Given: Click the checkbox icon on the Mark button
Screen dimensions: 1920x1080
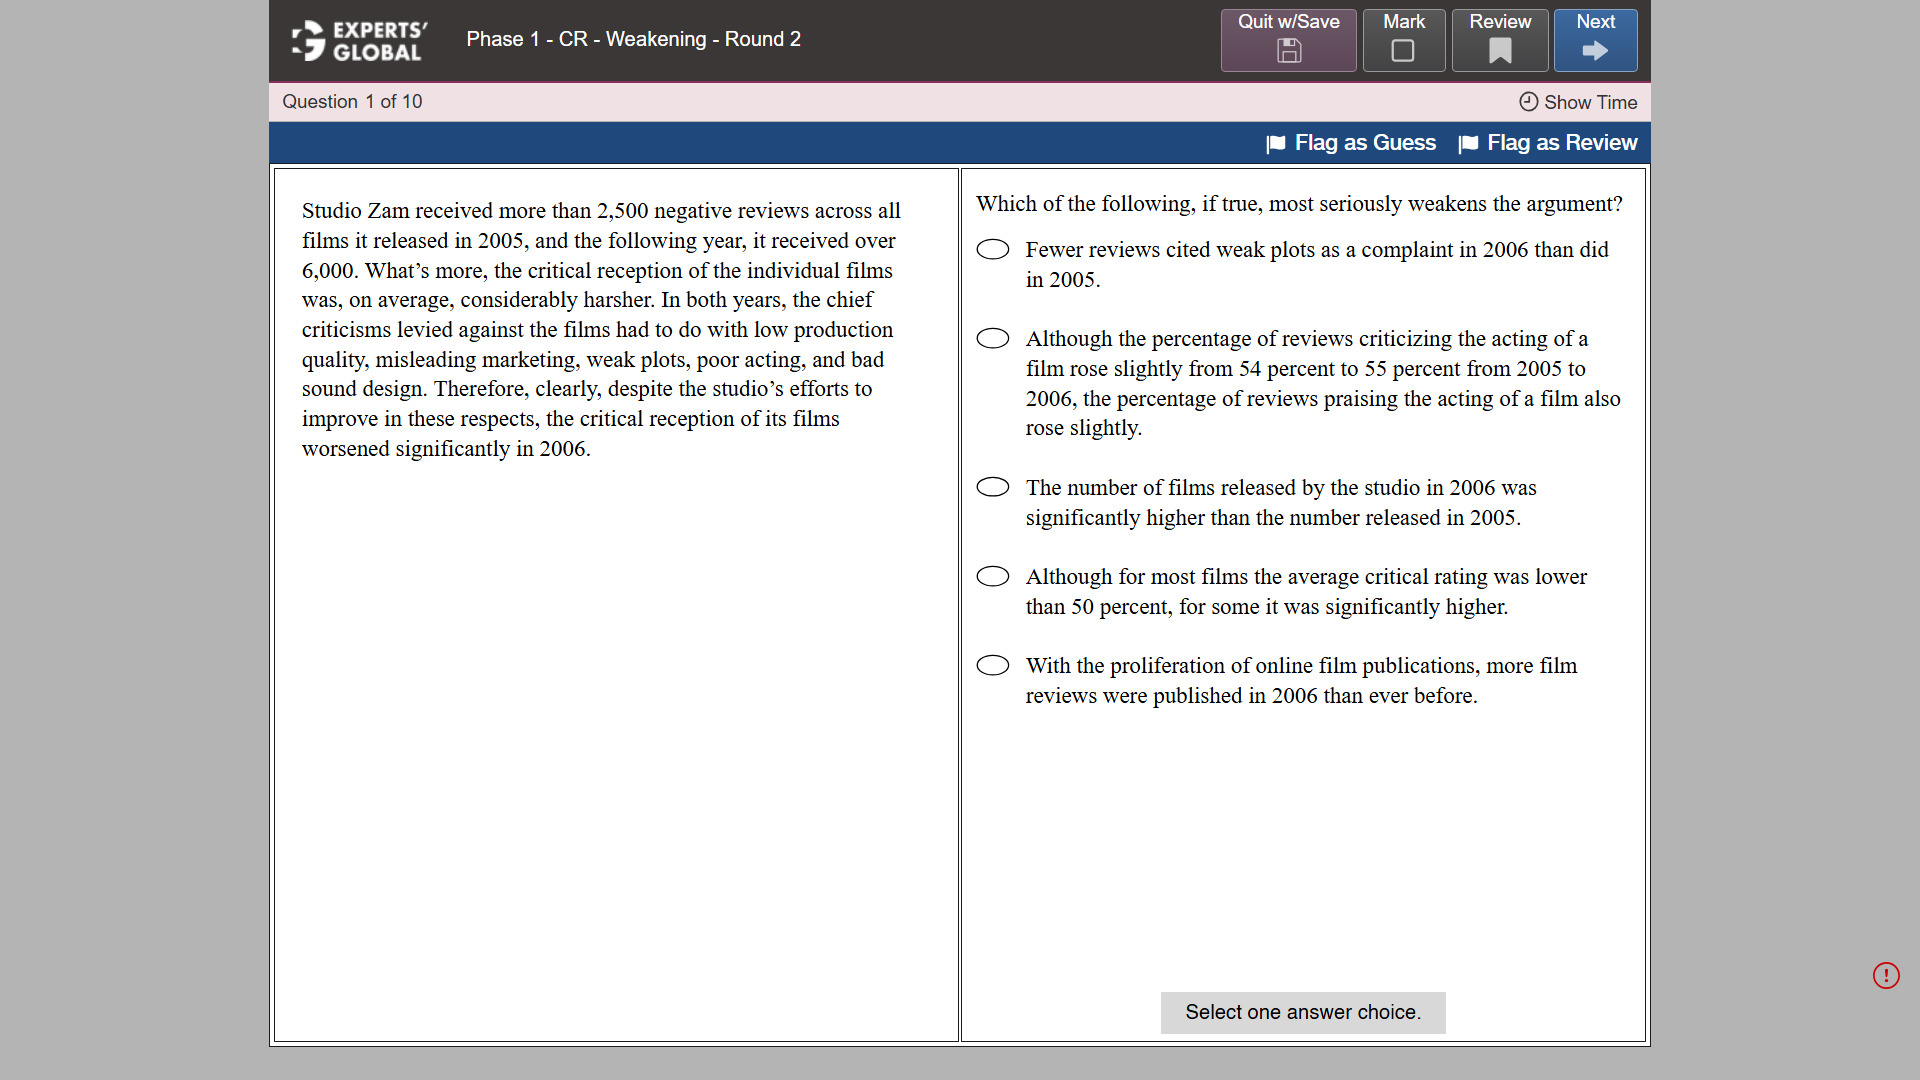Looking at the screenshot, I should pyautogui.click(x=1403, y=52).
